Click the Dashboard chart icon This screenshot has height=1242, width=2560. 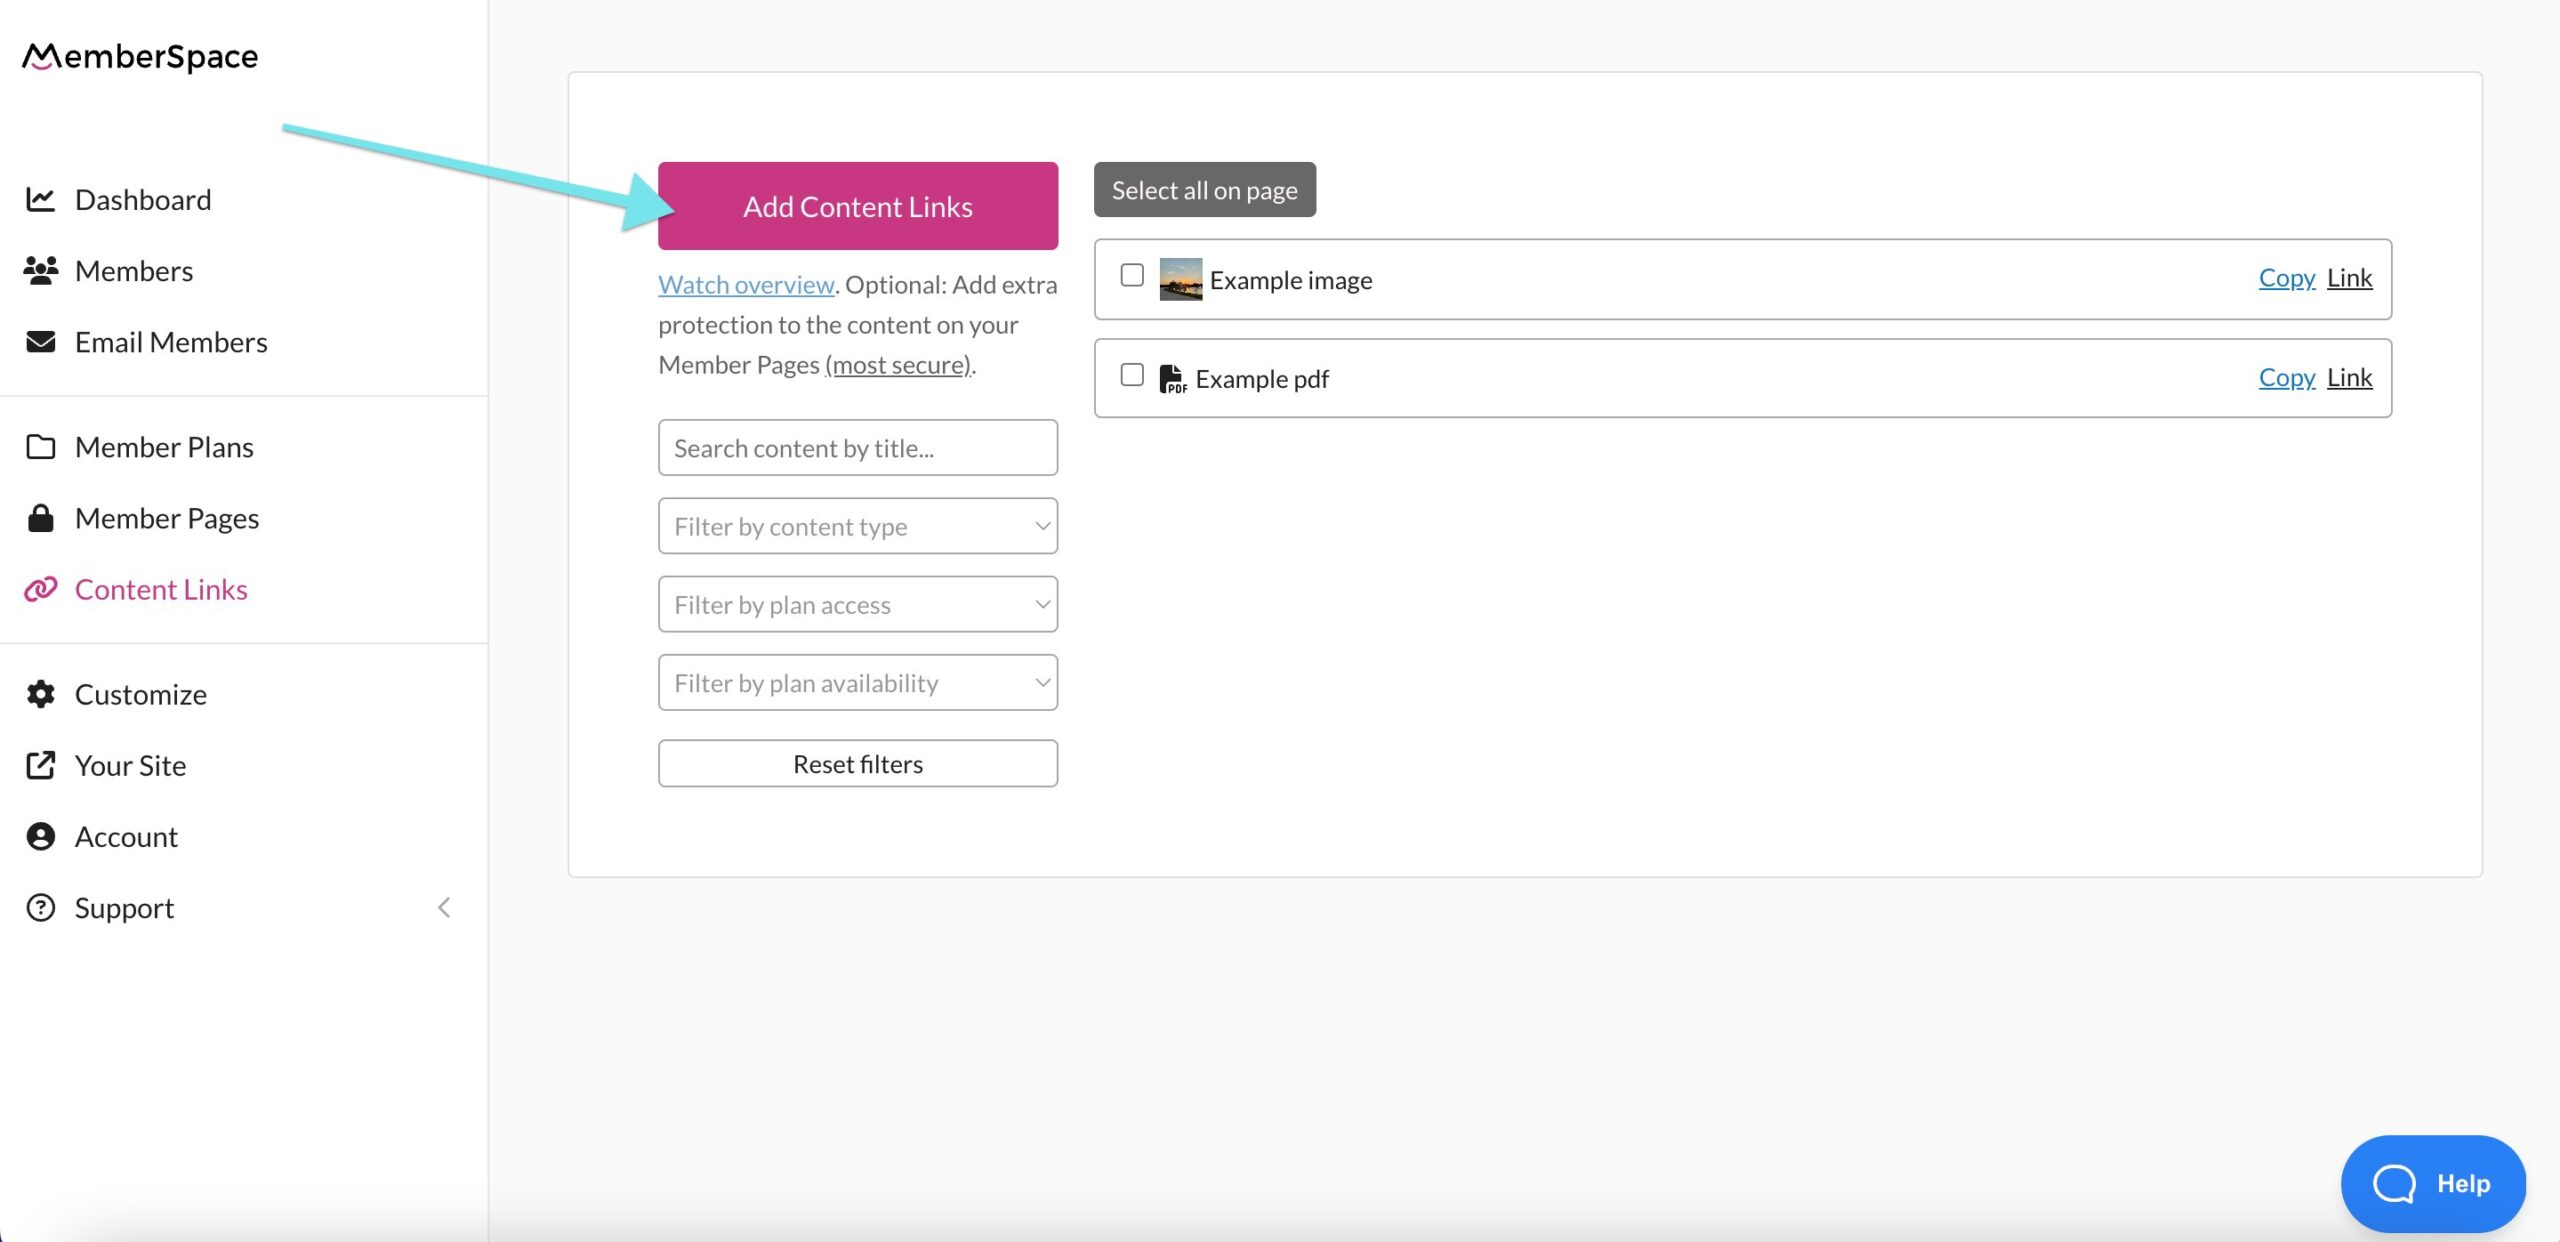coord(40,199)
